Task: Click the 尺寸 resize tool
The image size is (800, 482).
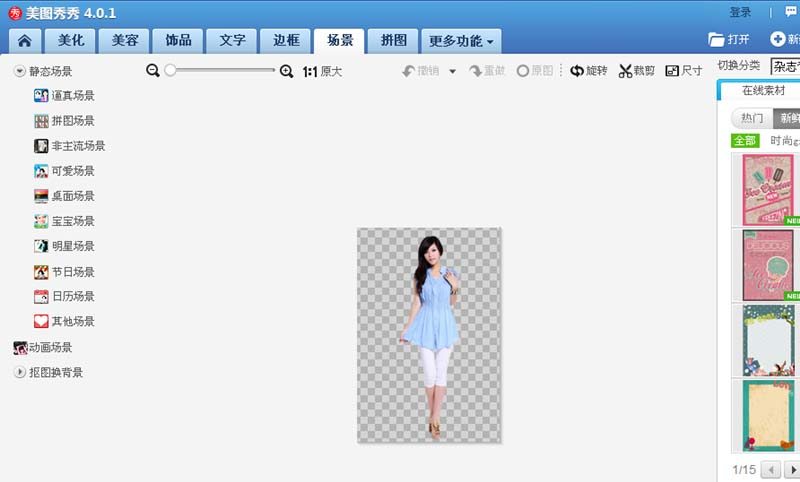Action: (684, 71)
